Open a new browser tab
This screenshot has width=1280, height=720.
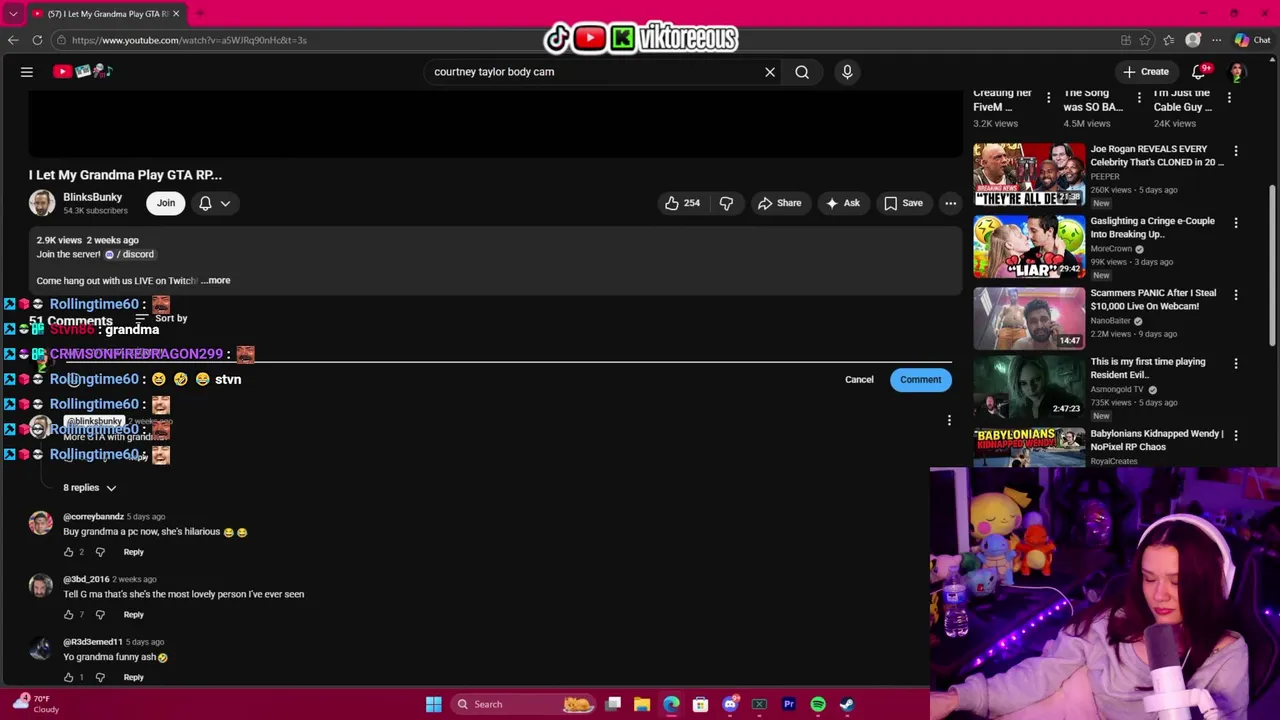[x=199, y=13]
